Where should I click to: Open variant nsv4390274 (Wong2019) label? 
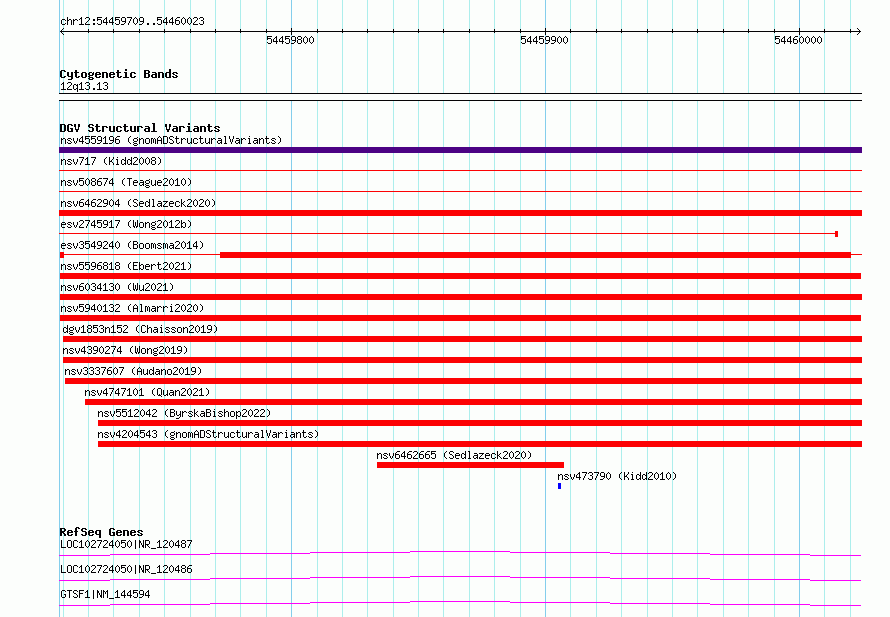pyautogui.click(x=125, y=350)
